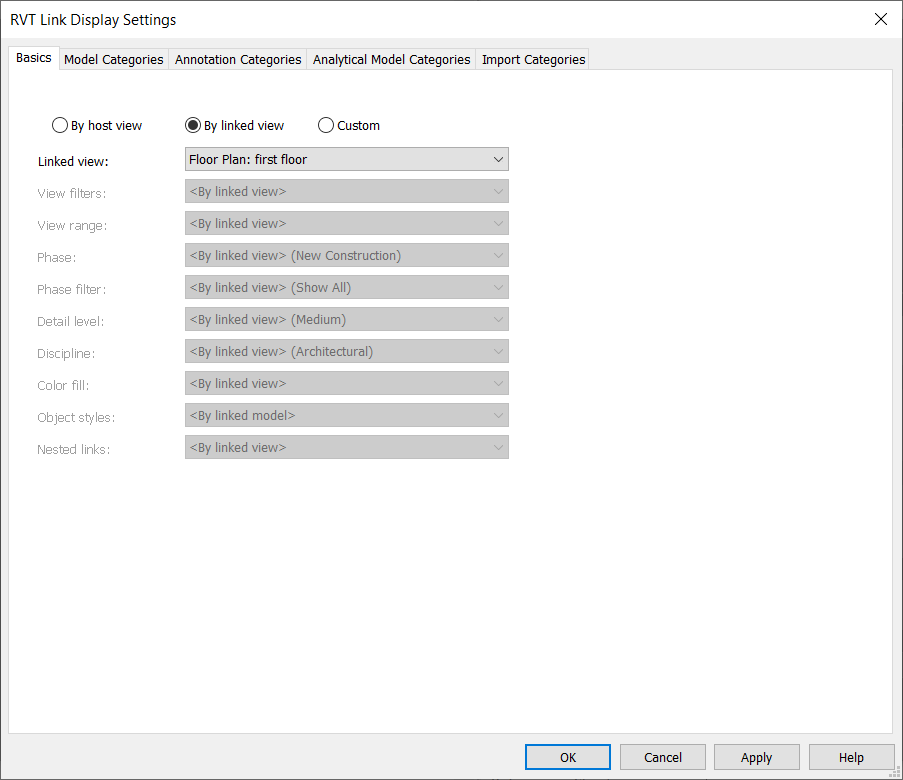Open the Nested links dropdown
This screenshot has height=780, width=903.
click(x=347, y=447)
